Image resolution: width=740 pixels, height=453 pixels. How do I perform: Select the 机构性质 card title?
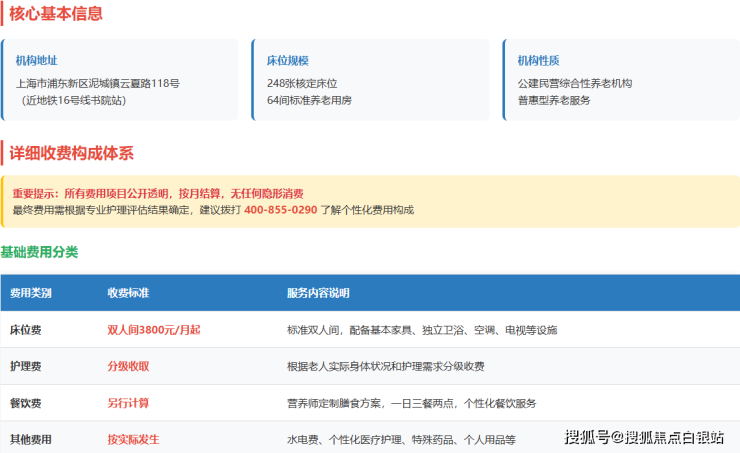pos(538,61)
